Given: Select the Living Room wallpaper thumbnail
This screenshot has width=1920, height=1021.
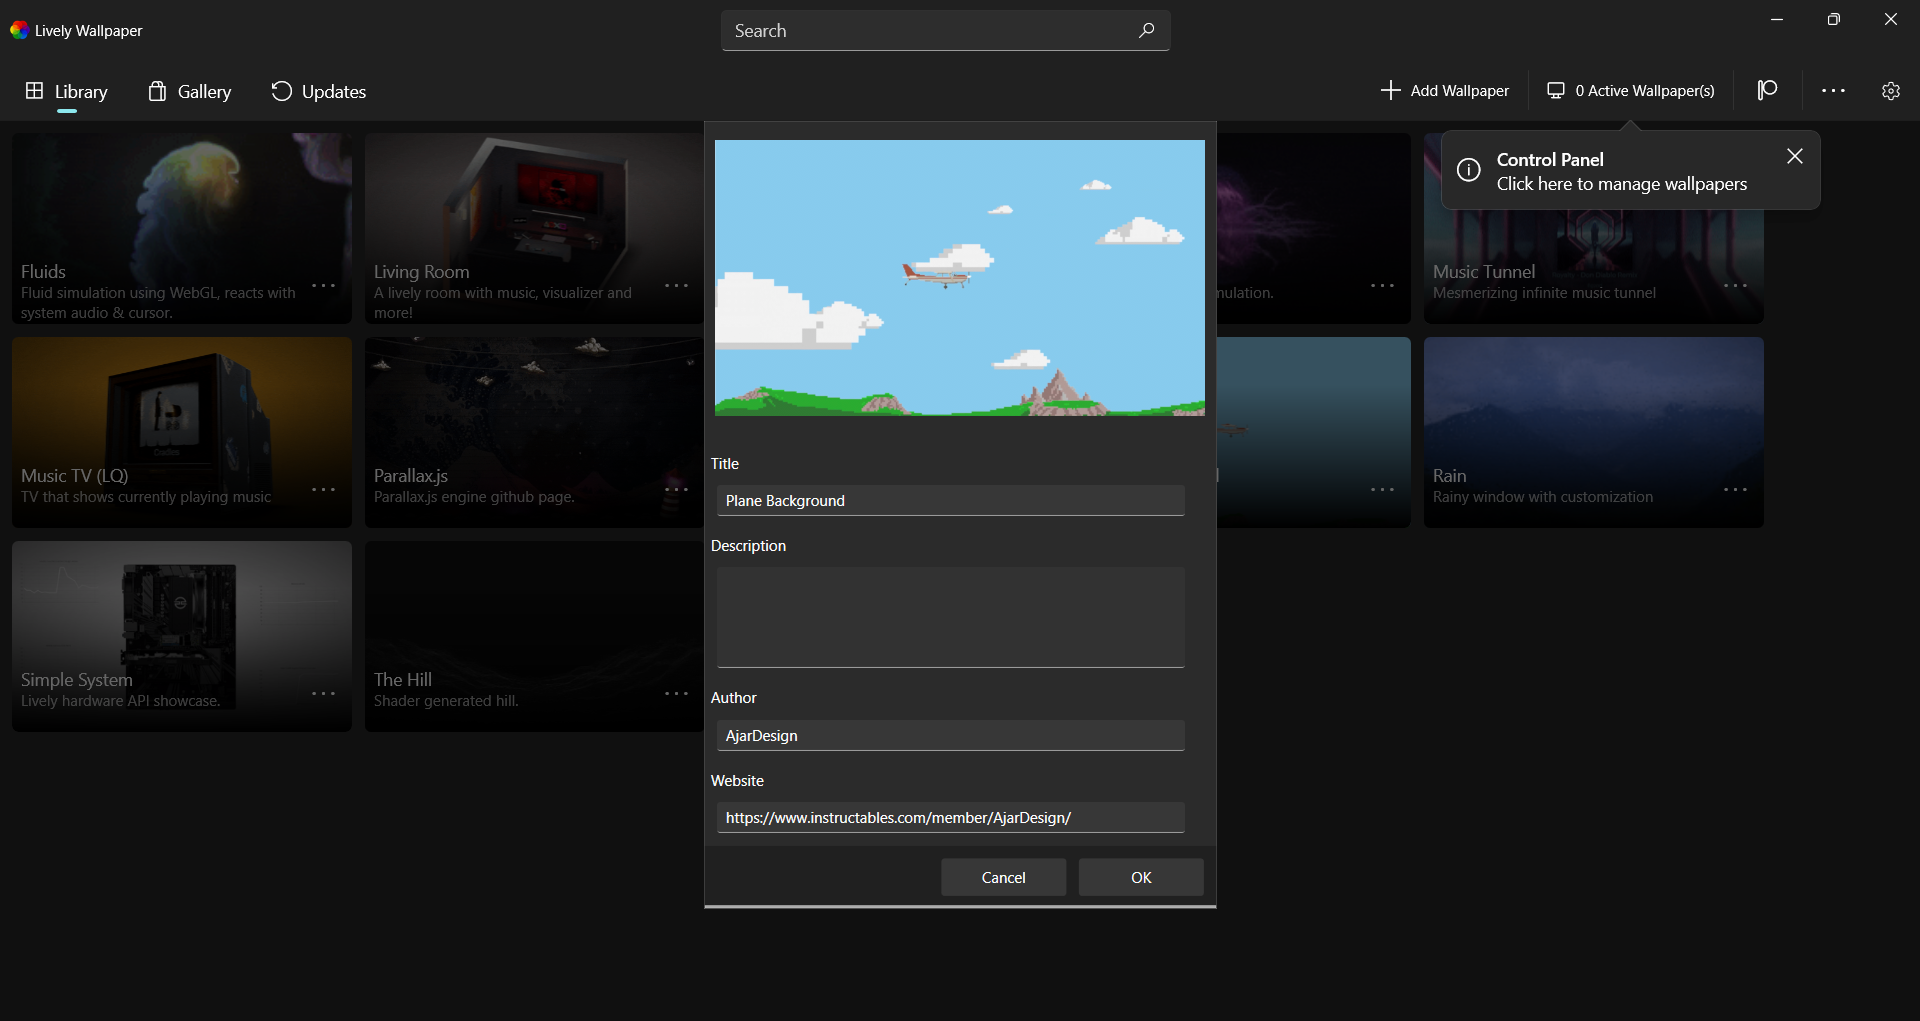Looking at the screenshot, I should (534, 228).
